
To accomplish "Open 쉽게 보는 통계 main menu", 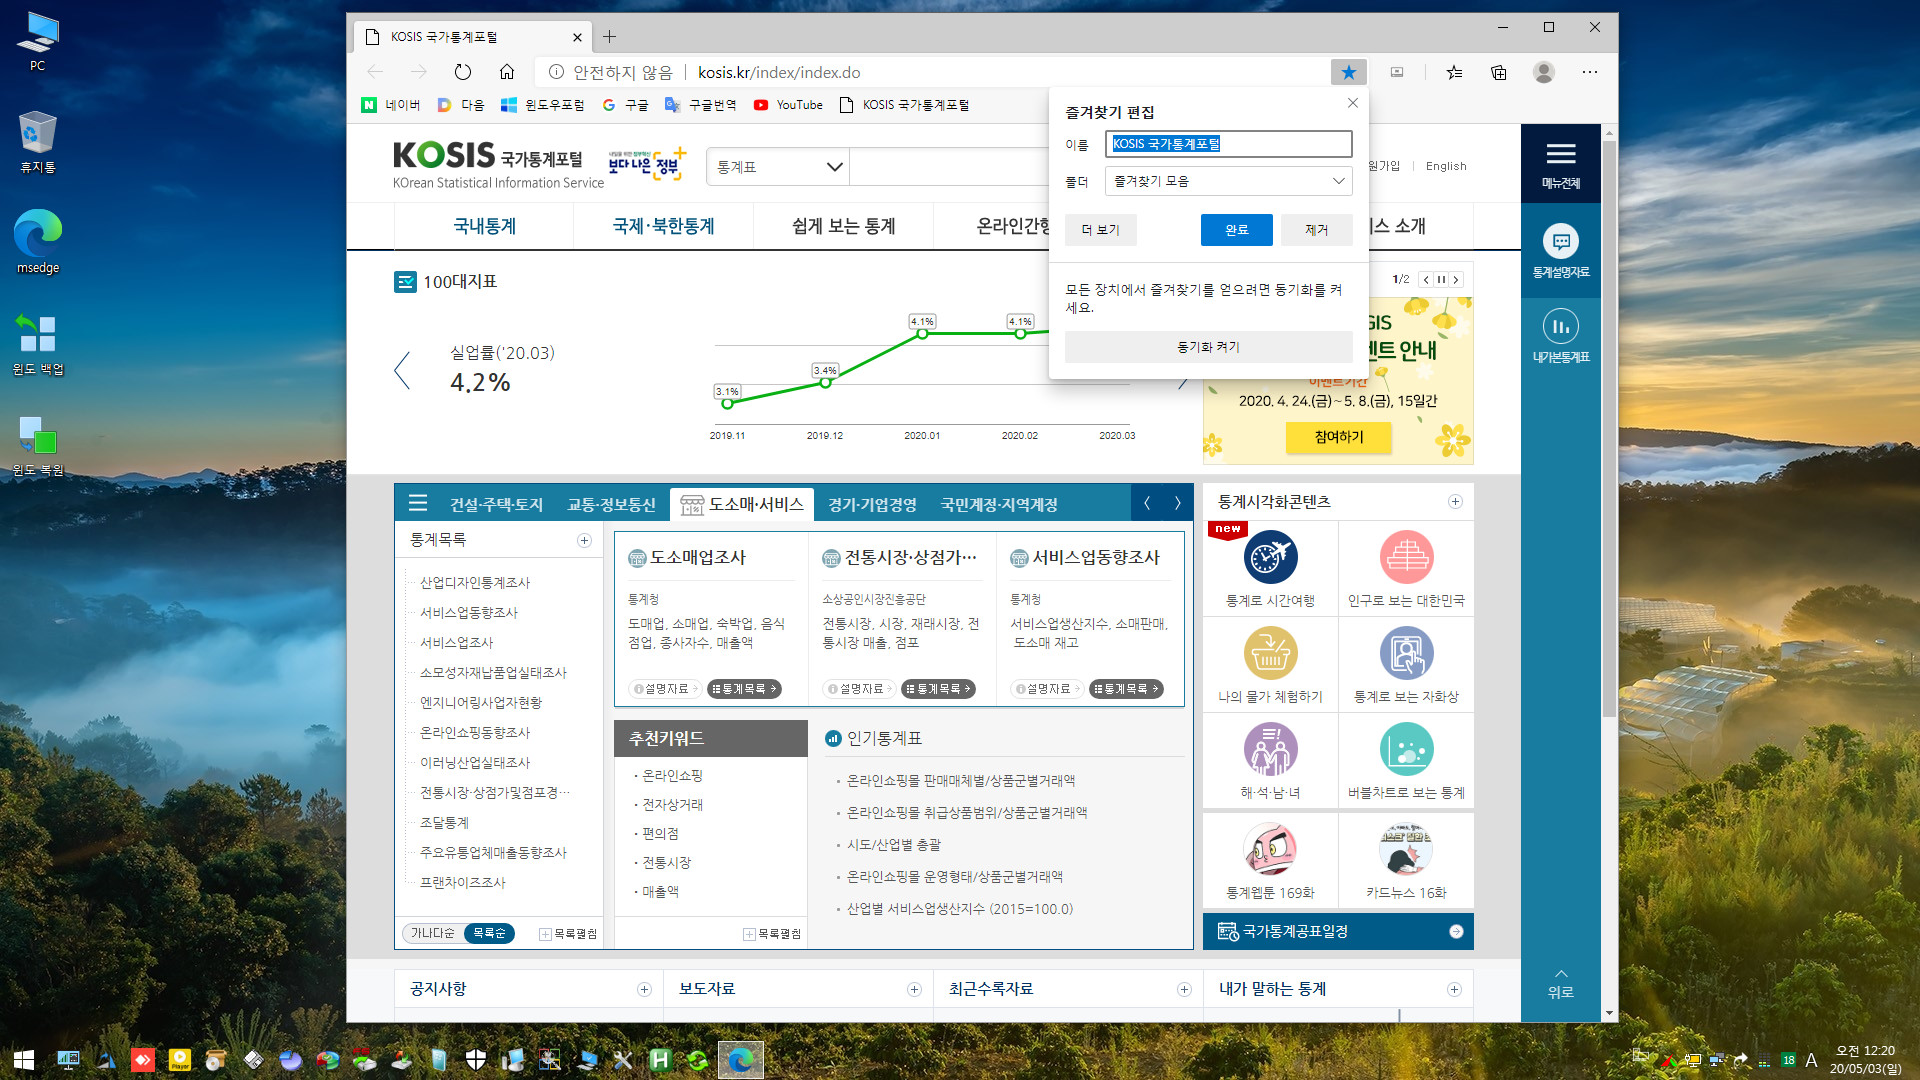I will click(843, 226).
